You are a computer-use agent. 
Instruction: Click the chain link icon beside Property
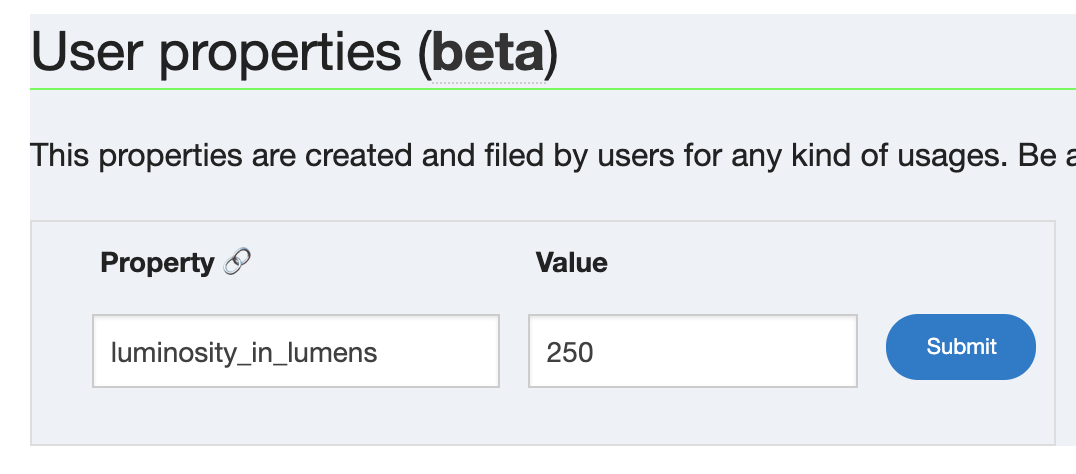coord(236,263)
